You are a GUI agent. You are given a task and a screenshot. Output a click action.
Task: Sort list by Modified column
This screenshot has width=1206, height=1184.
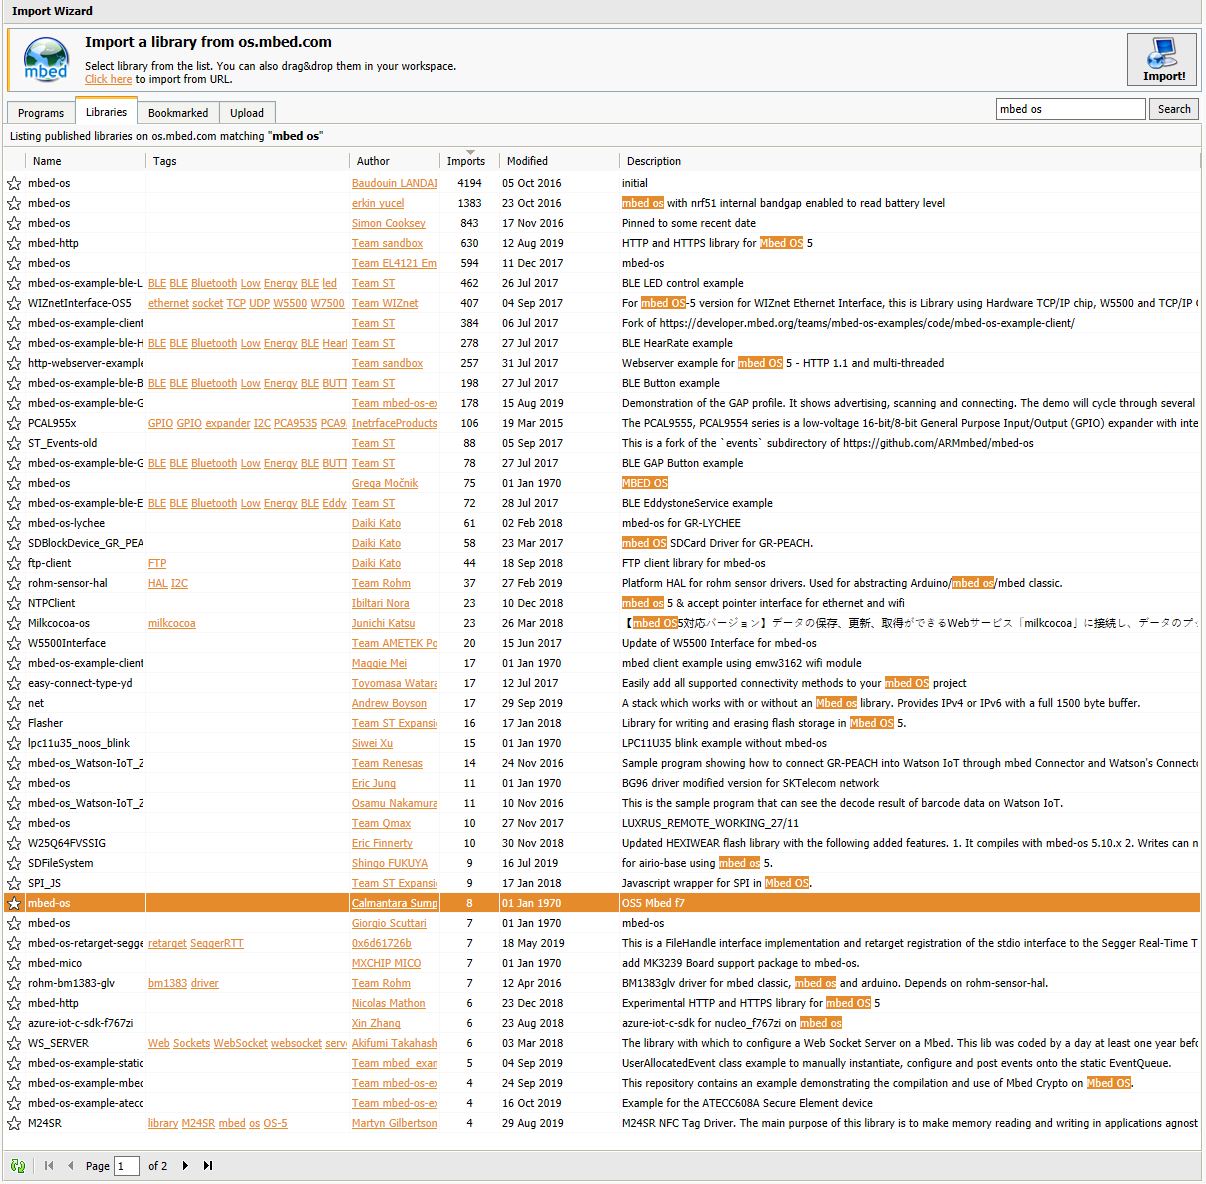(527, 161)
